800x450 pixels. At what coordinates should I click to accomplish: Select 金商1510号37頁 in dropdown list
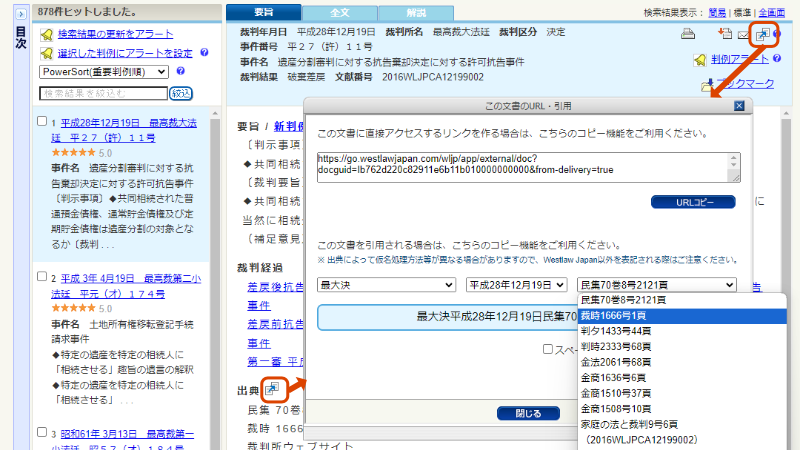click(682, 393)
